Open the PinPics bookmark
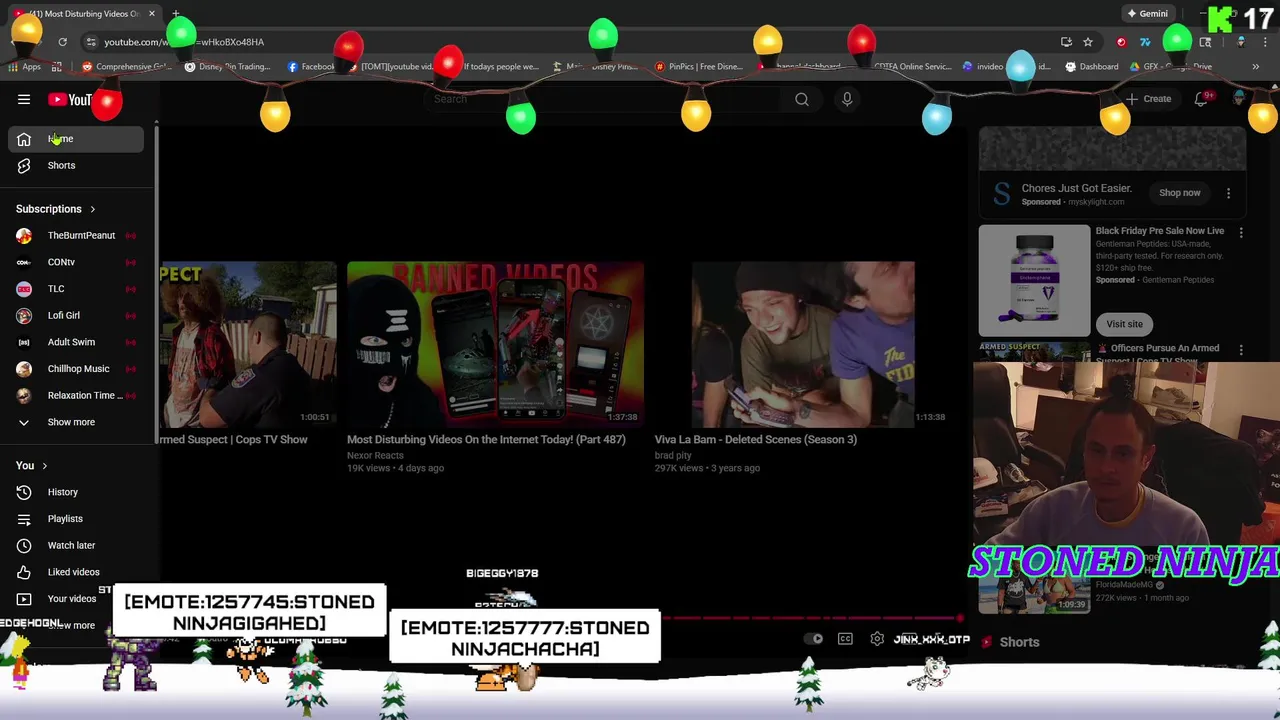Viewport: 1280px width, 720px height. [698, 67]
